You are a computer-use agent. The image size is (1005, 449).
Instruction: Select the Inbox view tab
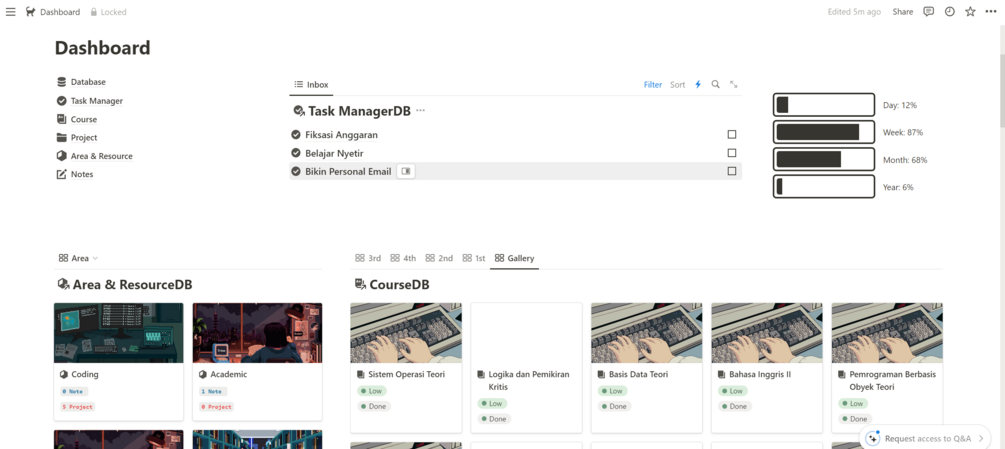(x=311, y=85)
